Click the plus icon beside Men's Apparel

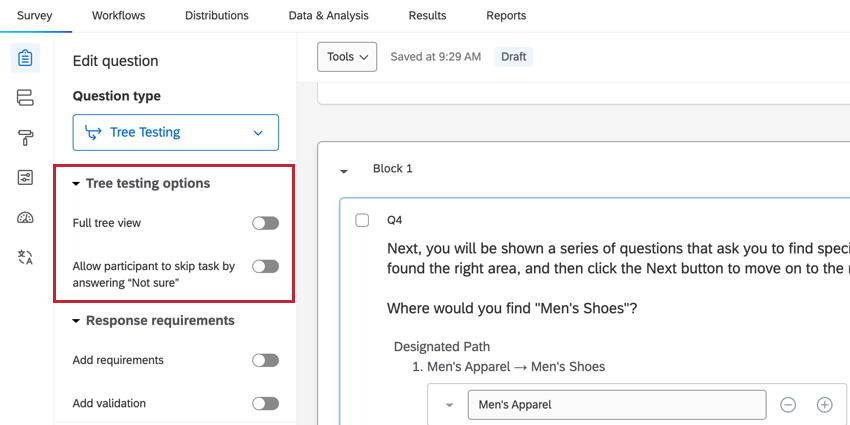(825, 405)
